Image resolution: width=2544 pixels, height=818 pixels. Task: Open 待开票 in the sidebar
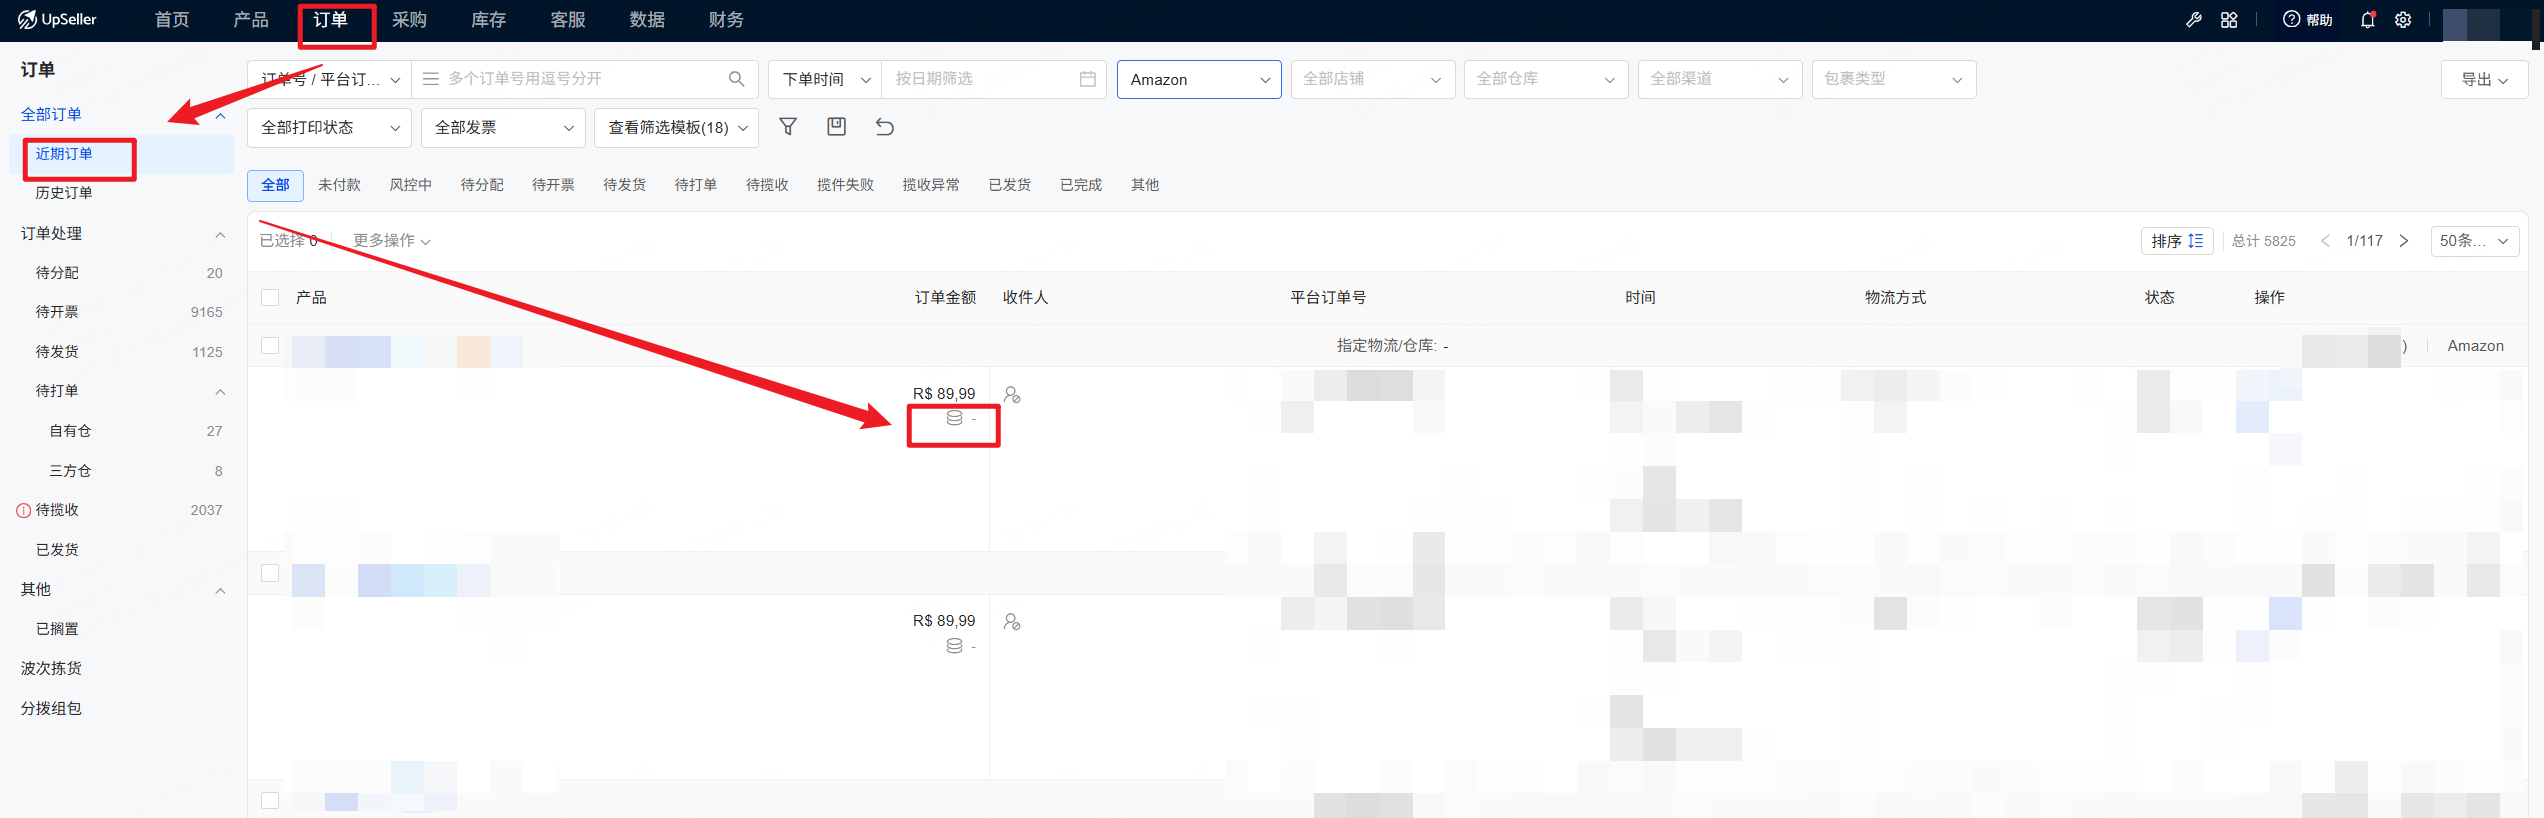(57, 312)
